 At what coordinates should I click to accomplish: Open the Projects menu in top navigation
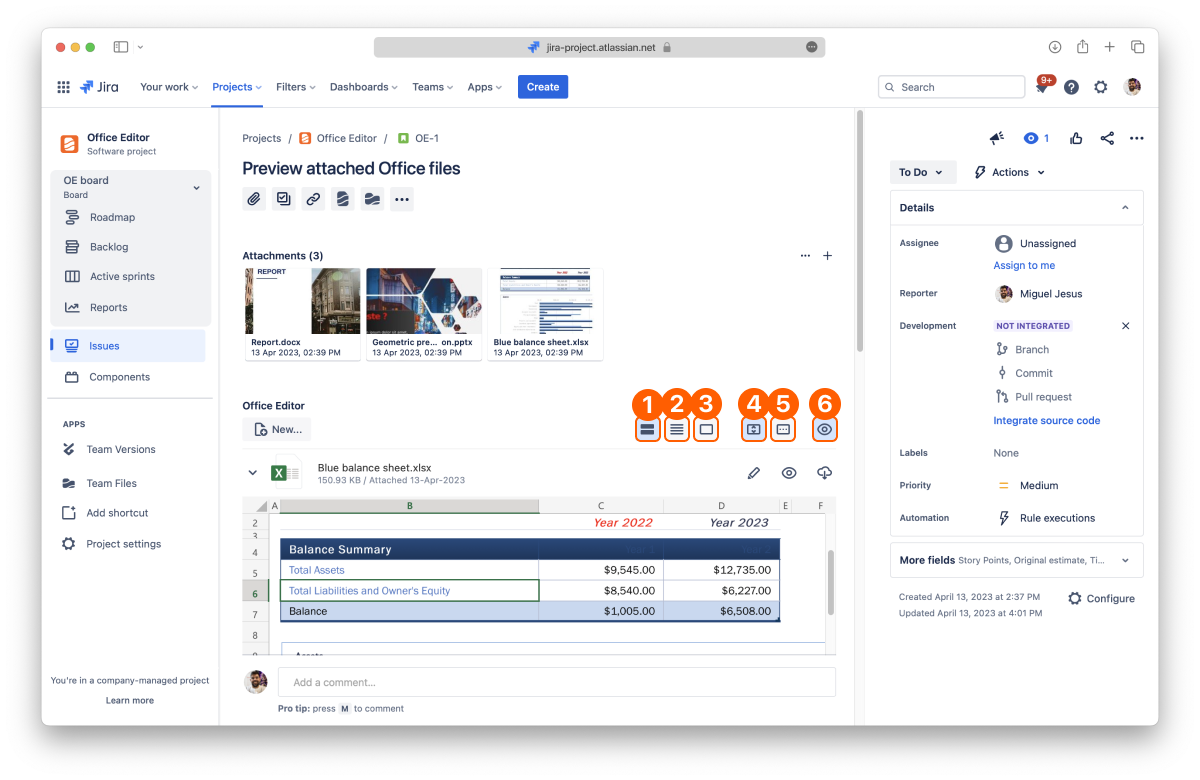click(x=237, y=87)
